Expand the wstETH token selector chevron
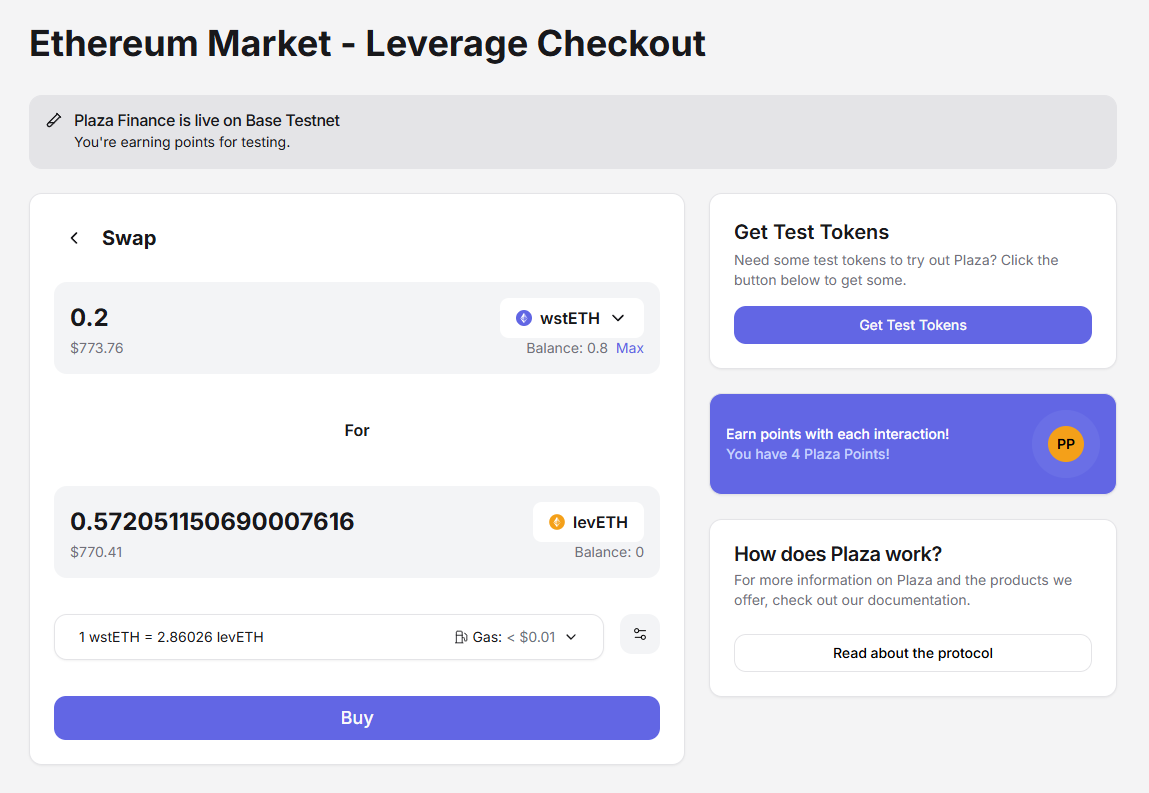Screen dimensions: 1149x793 point(618,318)
